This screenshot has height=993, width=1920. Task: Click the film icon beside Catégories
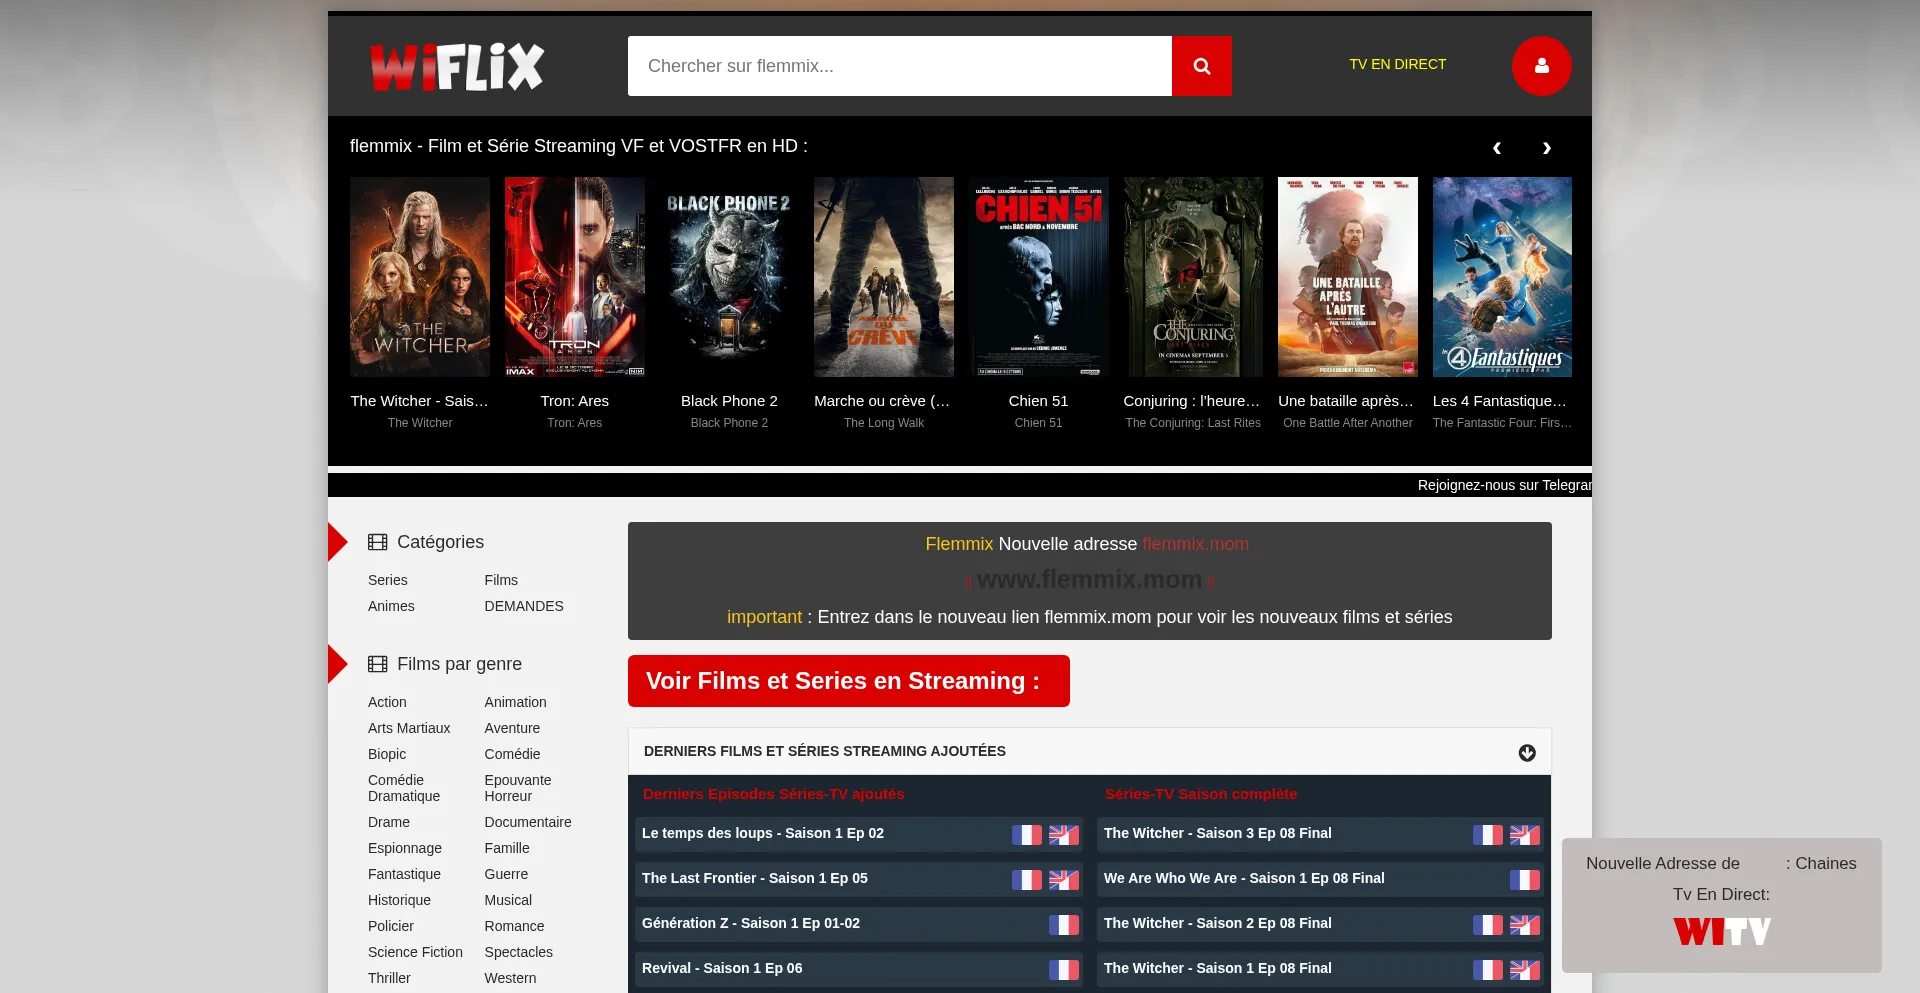(x=377, y=542)
